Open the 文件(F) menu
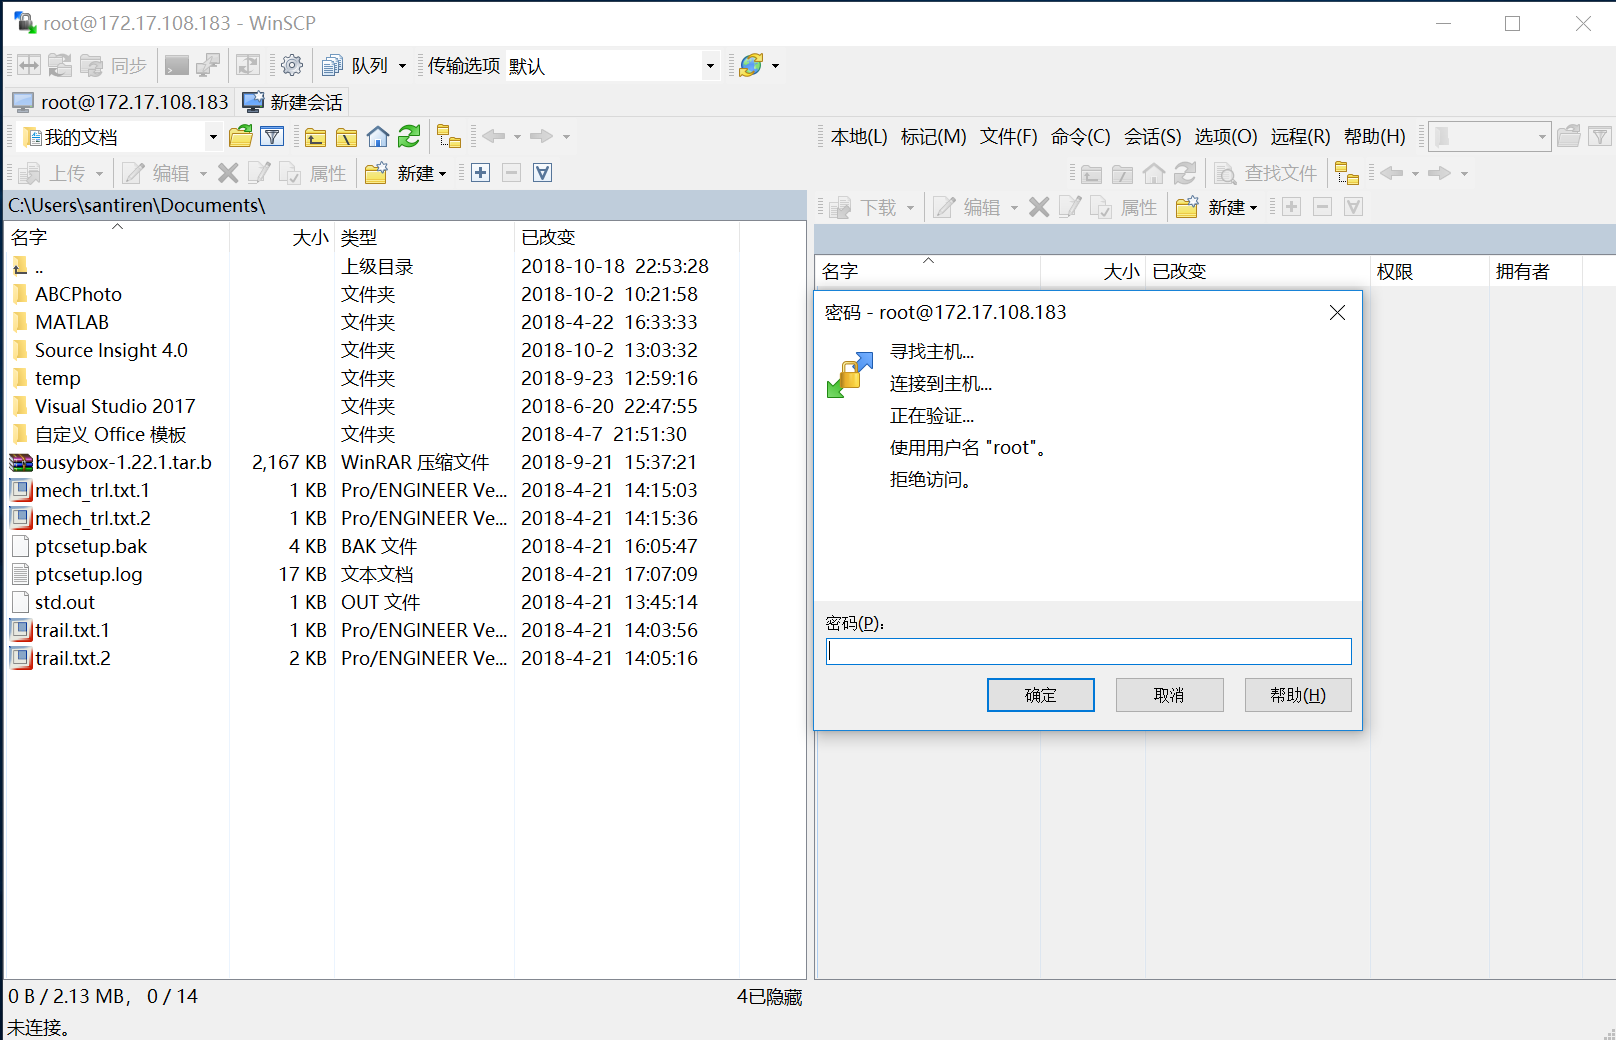The height and width of the screenshot is (1040, 1616). click(1008, 137)
